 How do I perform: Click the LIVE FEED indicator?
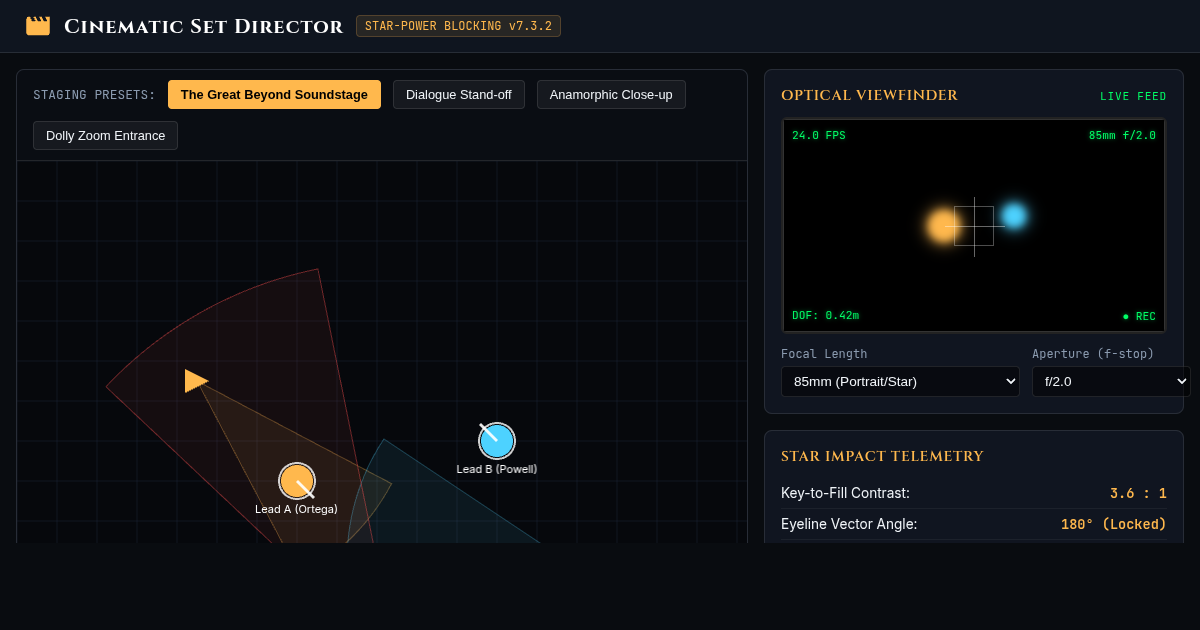coord(1133,97)
